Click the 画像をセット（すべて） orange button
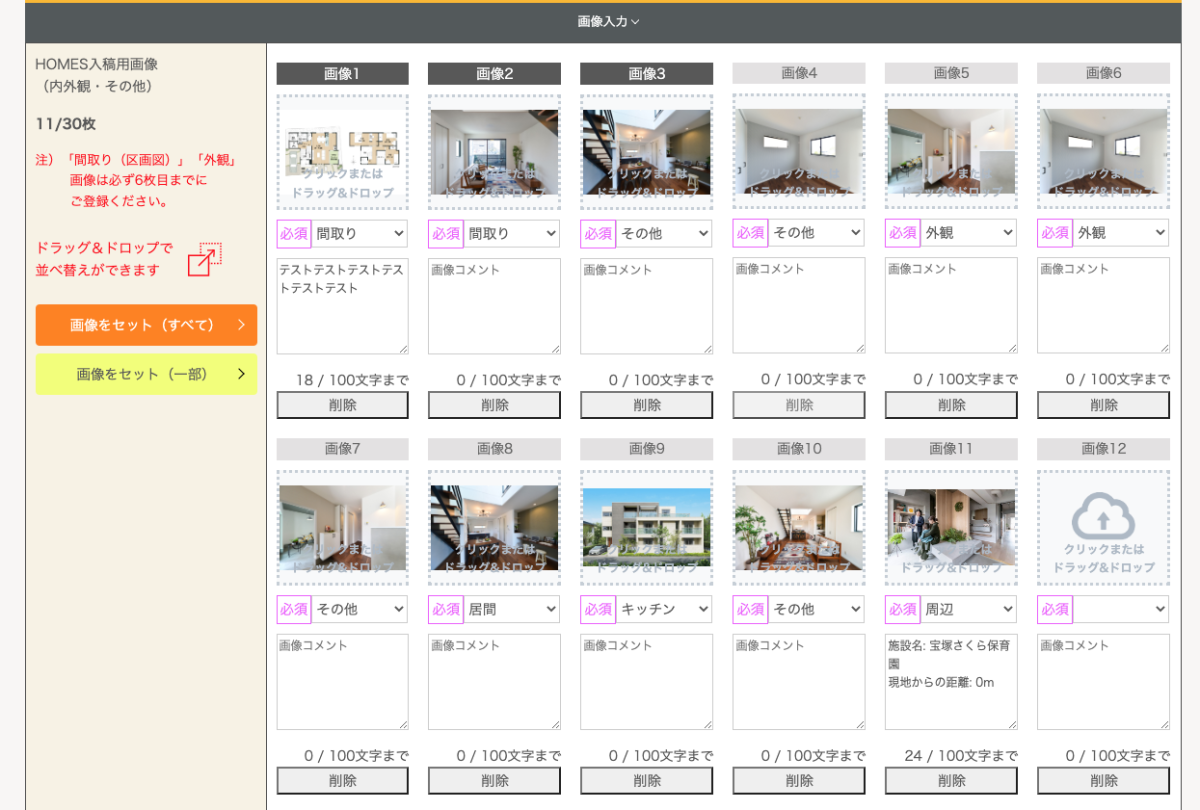The height and width of the screenshot is (810, 1200). (146, 325)
